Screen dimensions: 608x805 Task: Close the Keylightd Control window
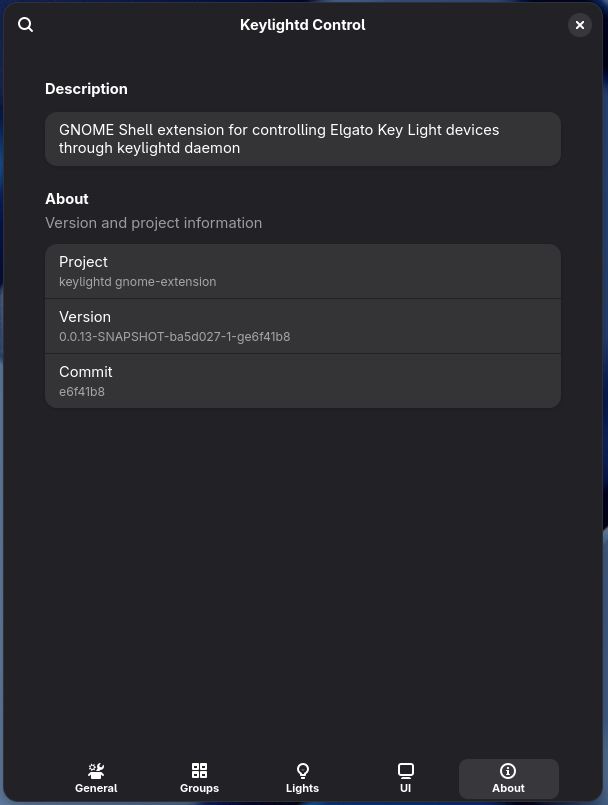tap(580, 24)
